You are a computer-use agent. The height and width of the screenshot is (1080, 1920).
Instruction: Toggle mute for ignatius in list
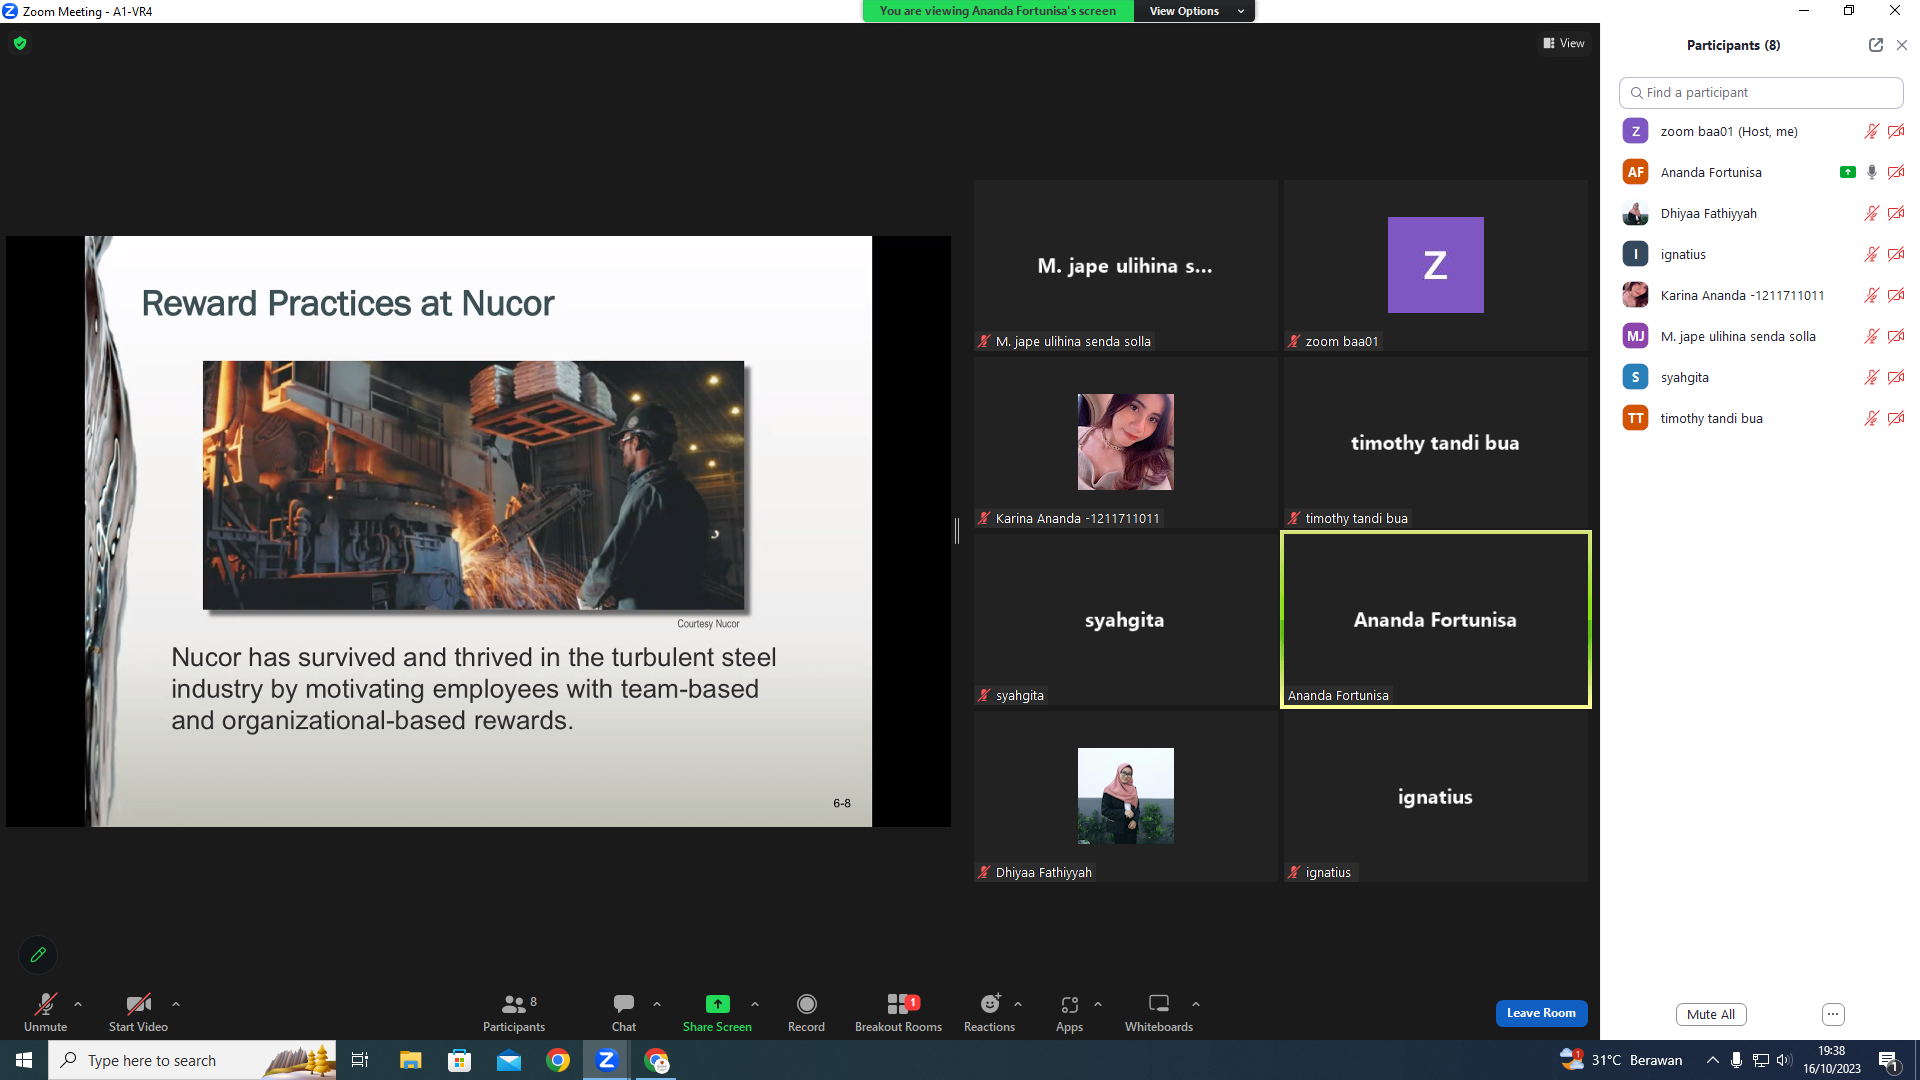click(1871, 254)
